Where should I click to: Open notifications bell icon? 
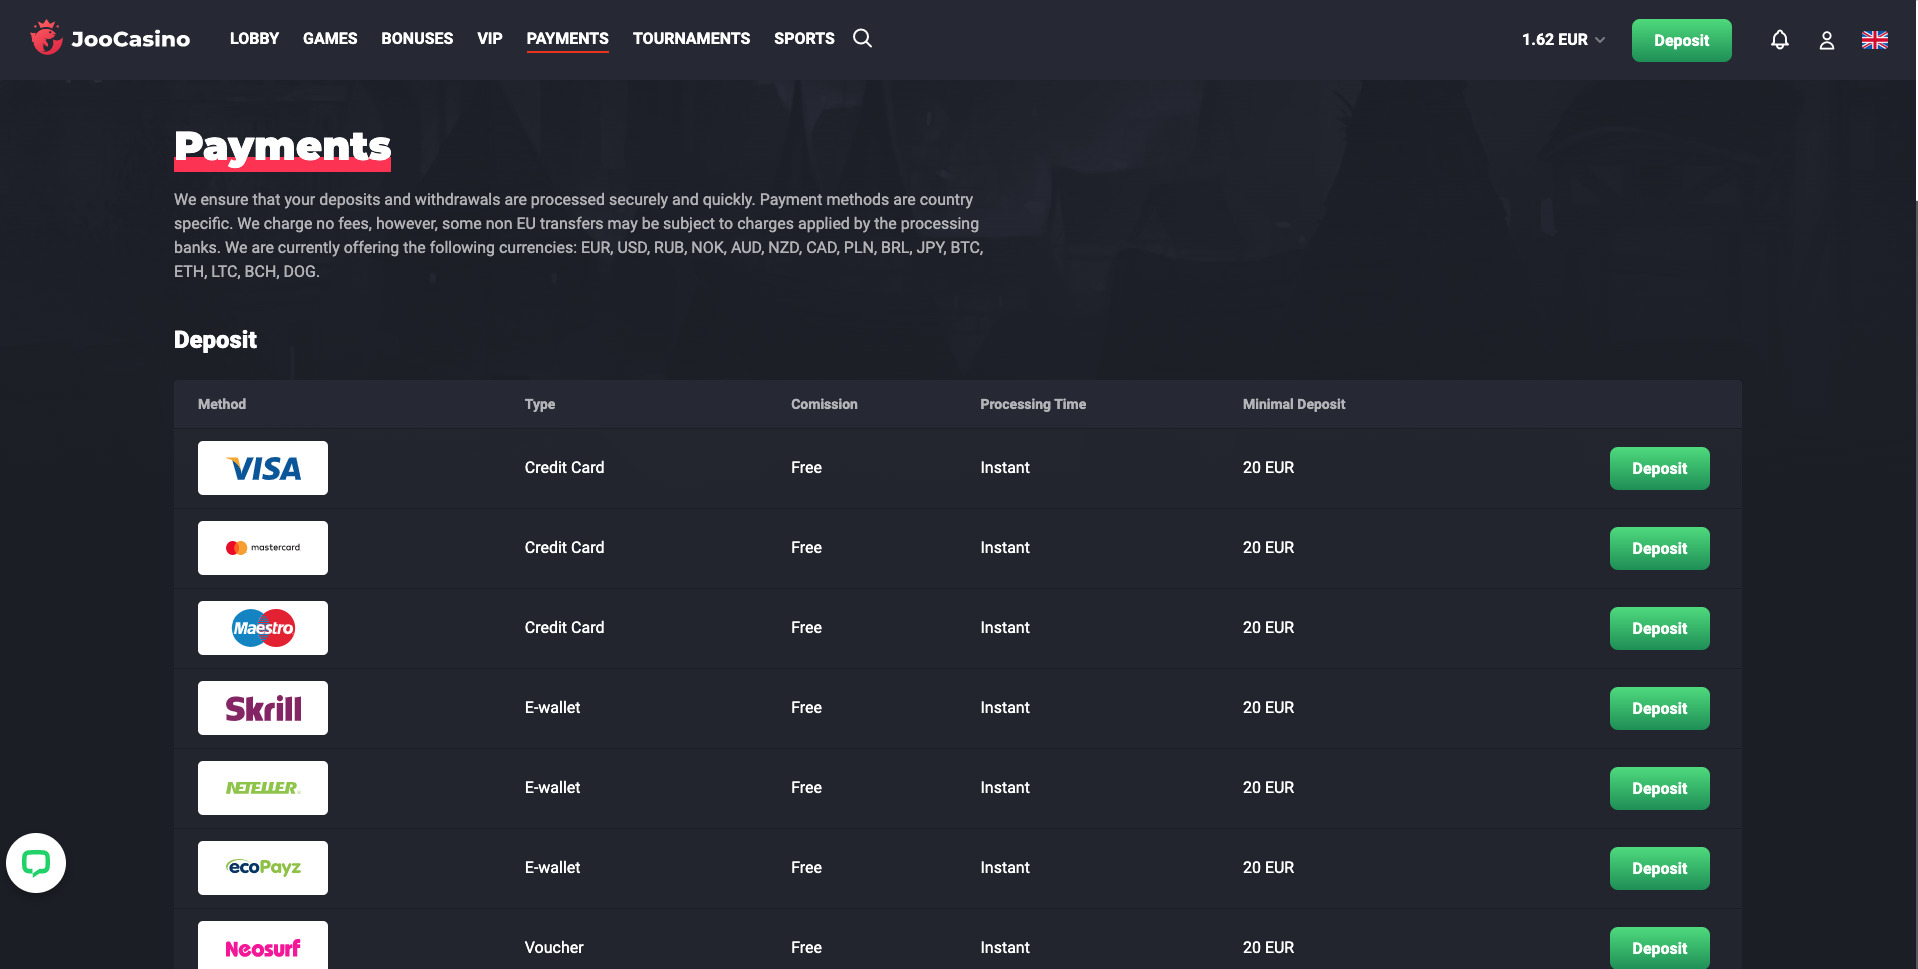(1780, 40)
